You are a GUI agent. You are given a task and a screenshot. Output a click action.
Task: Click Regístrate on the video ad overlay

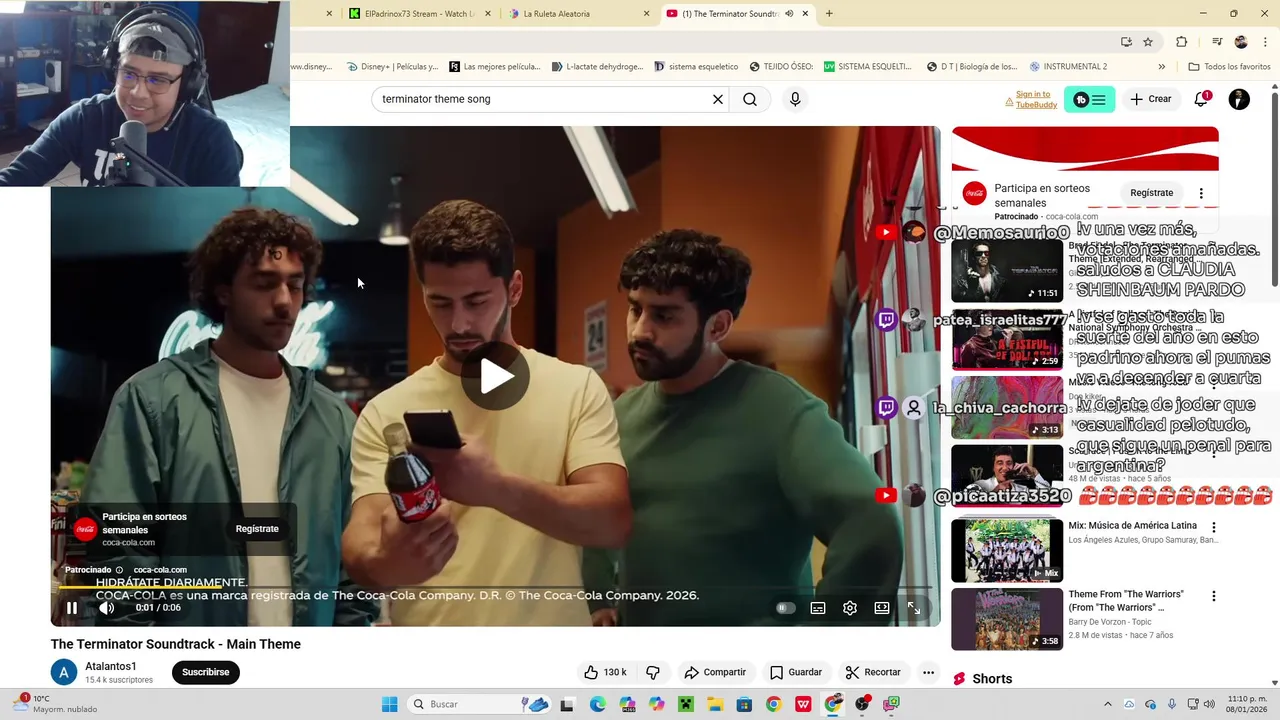257,529
